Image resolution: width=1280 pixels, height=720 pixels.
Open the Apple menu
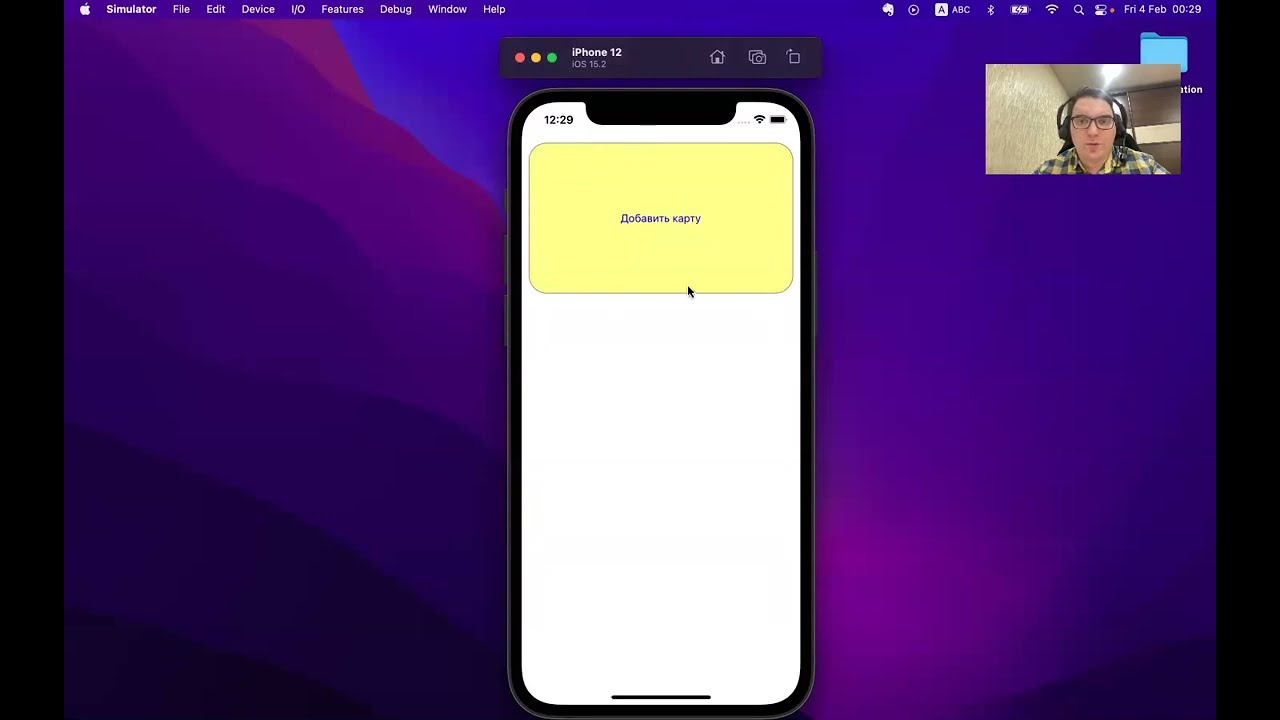[85, 9]
